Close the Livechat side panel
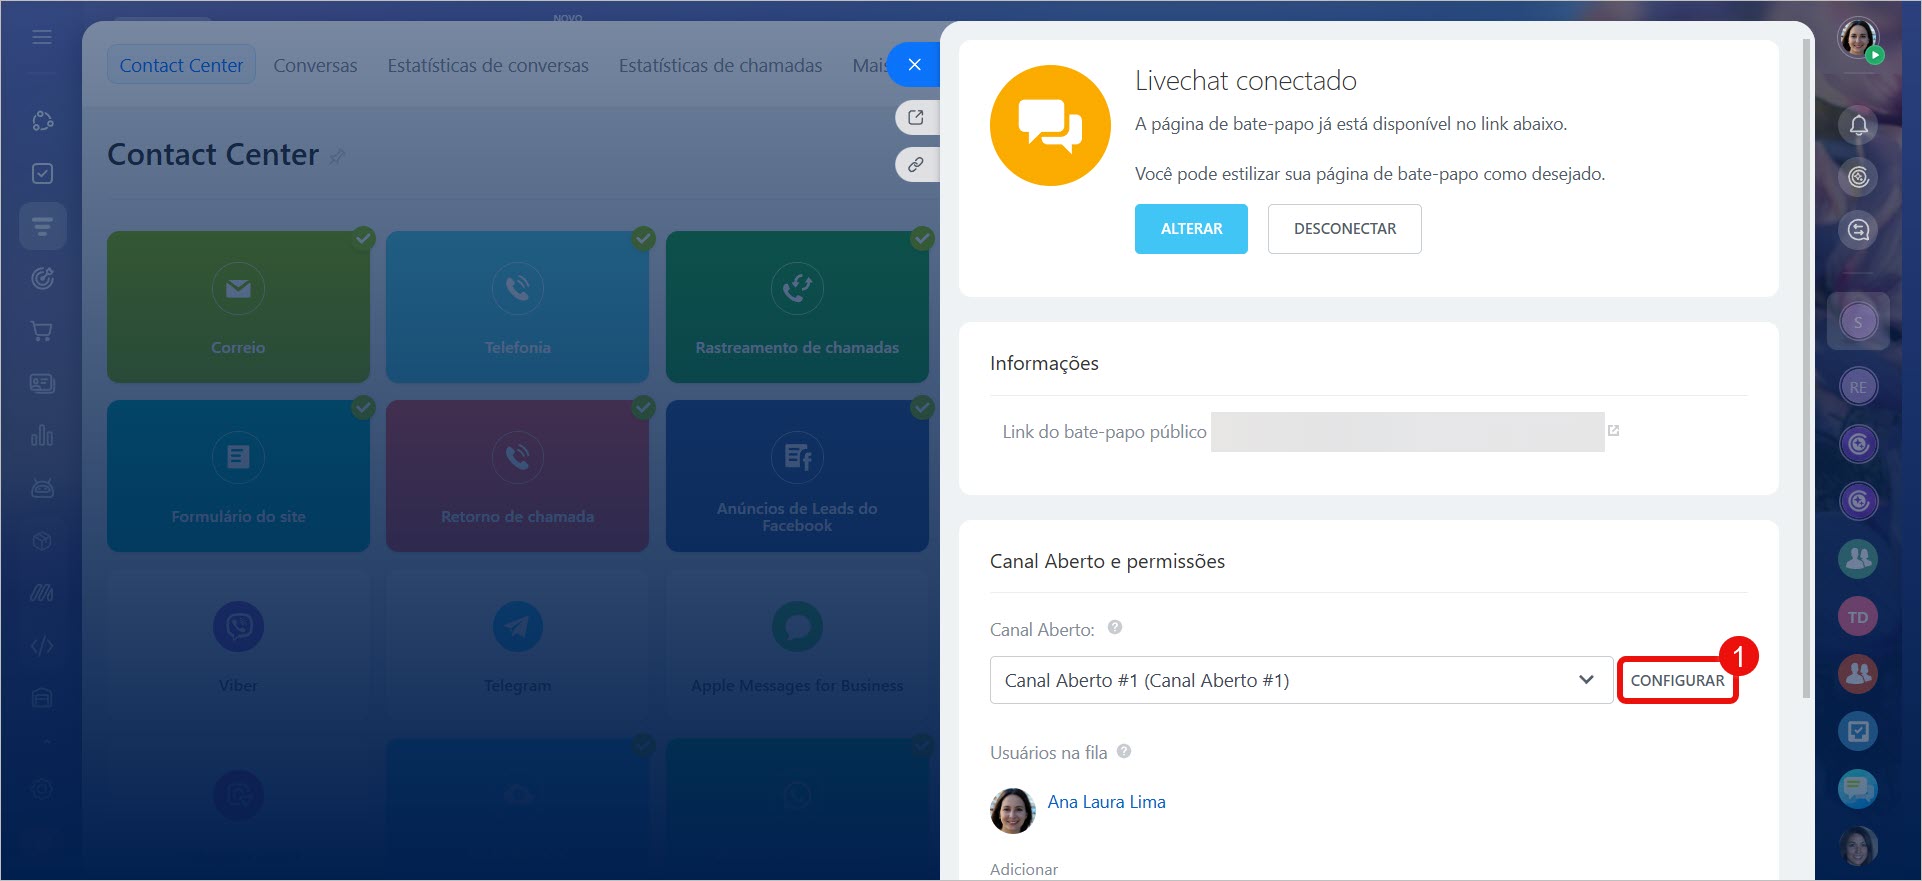Screen dimensions: 1922x881 click(x=914, y=65)
